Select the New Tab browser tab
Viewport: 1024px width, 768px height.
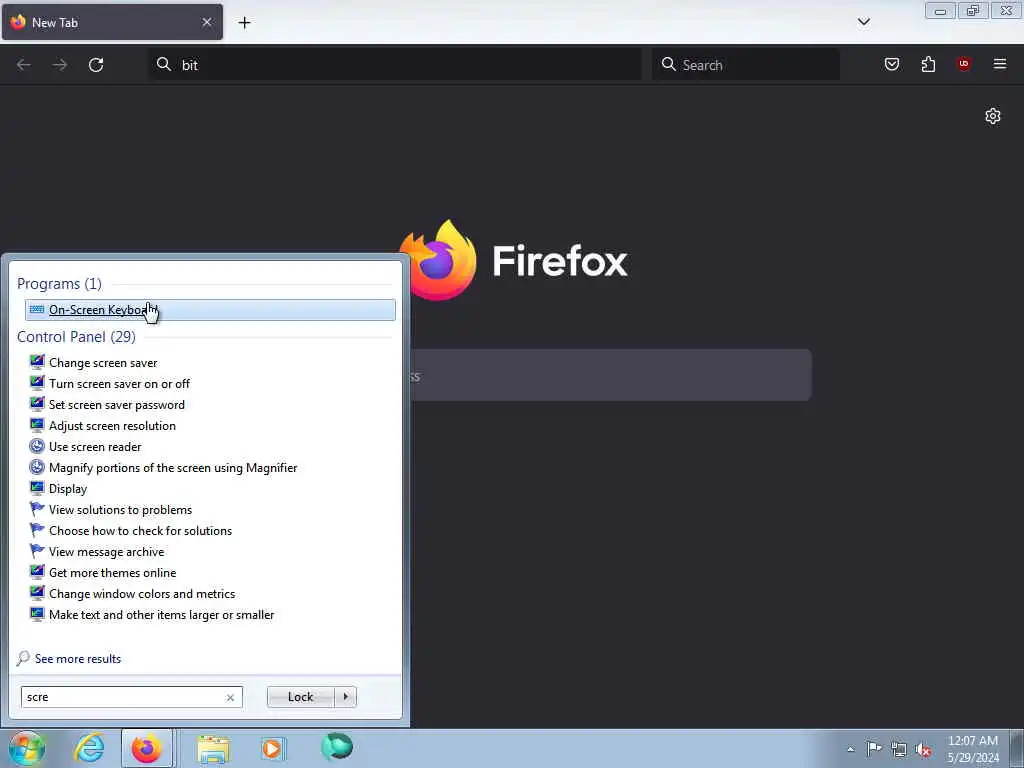point(112,22)
